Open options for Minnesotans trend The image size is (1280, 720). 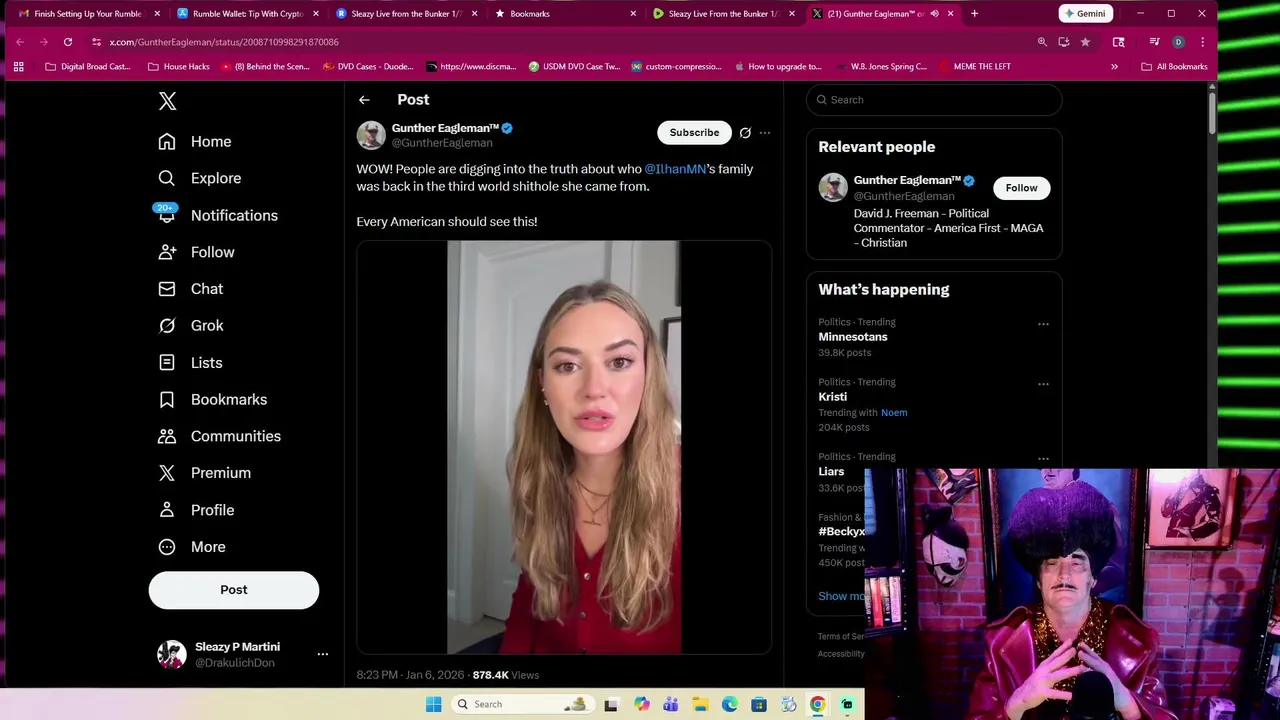(1043, 324)
